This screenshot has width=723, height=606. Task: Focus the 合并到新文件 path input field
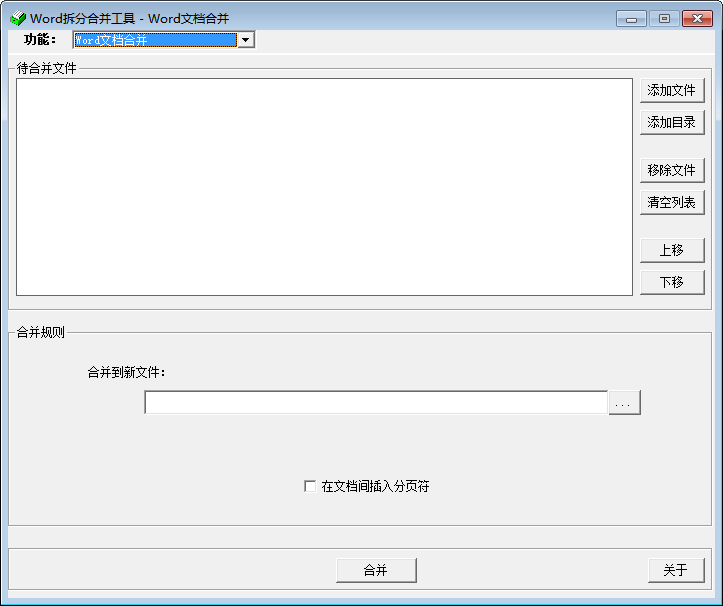[376, 402]
